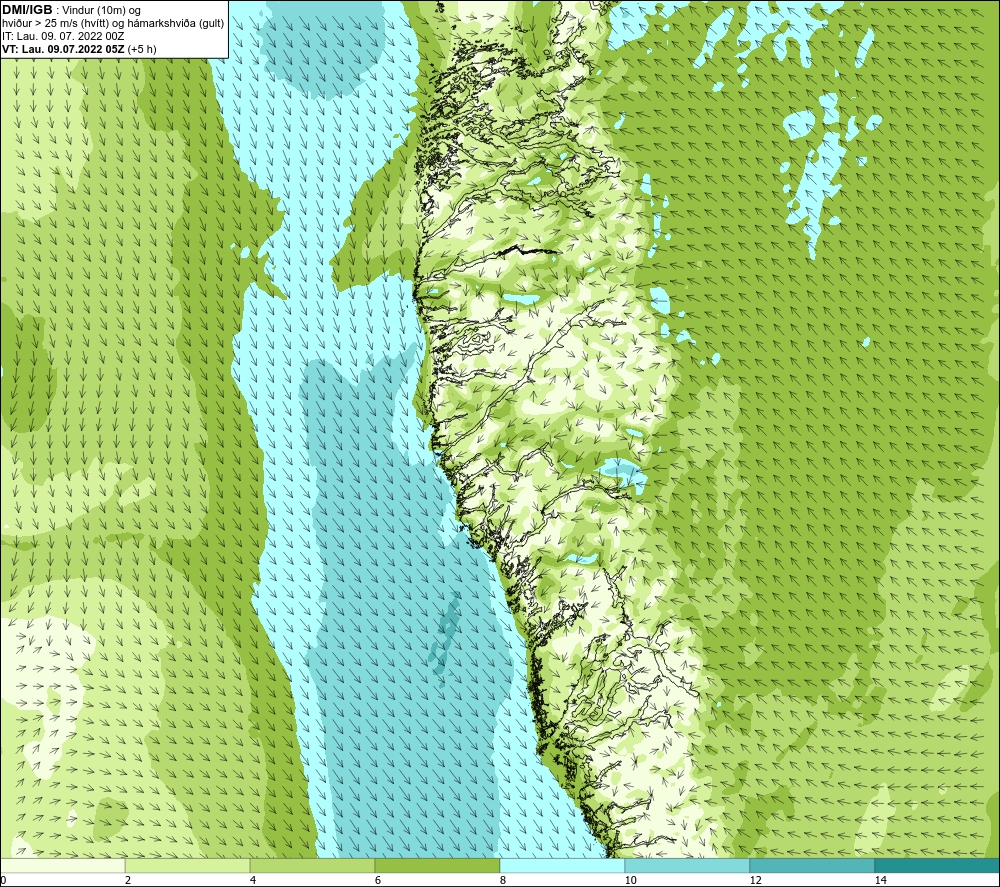Image resolution: width=1000 pixels, height=887 pixels.
Task: Select the 12–14 m/s teal swatch
Action: tap(812, 865)
